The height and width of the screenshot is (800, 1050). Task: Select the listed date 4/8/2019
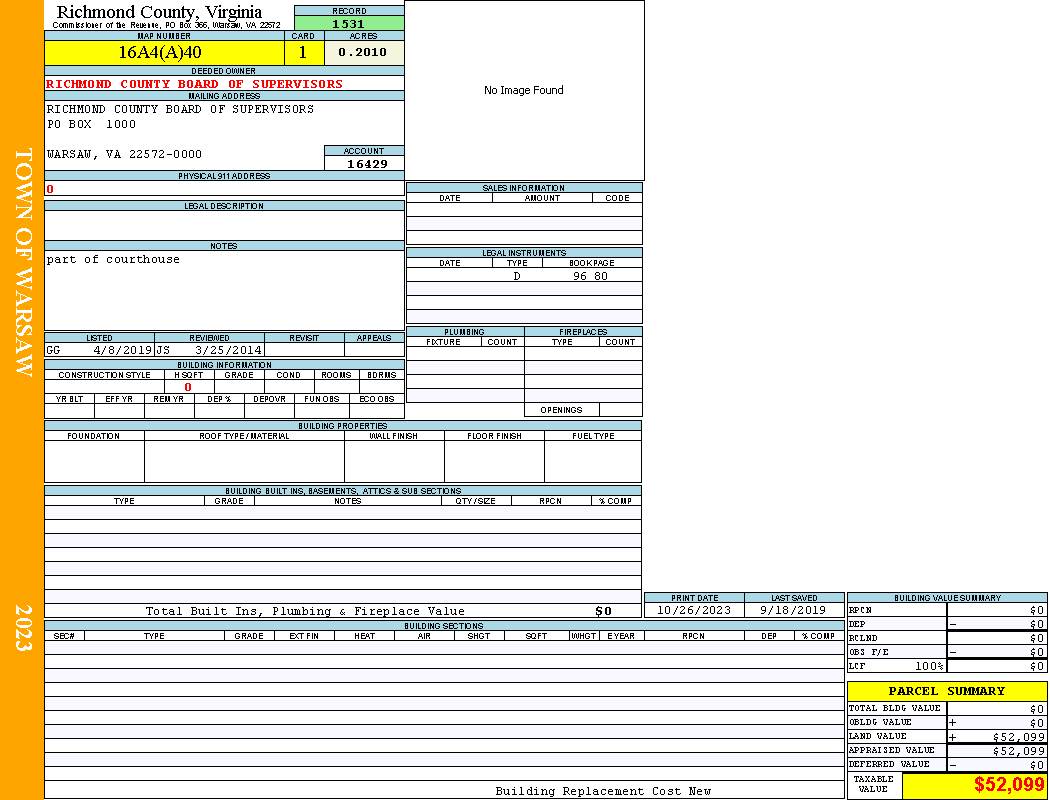tap(122, 351)
